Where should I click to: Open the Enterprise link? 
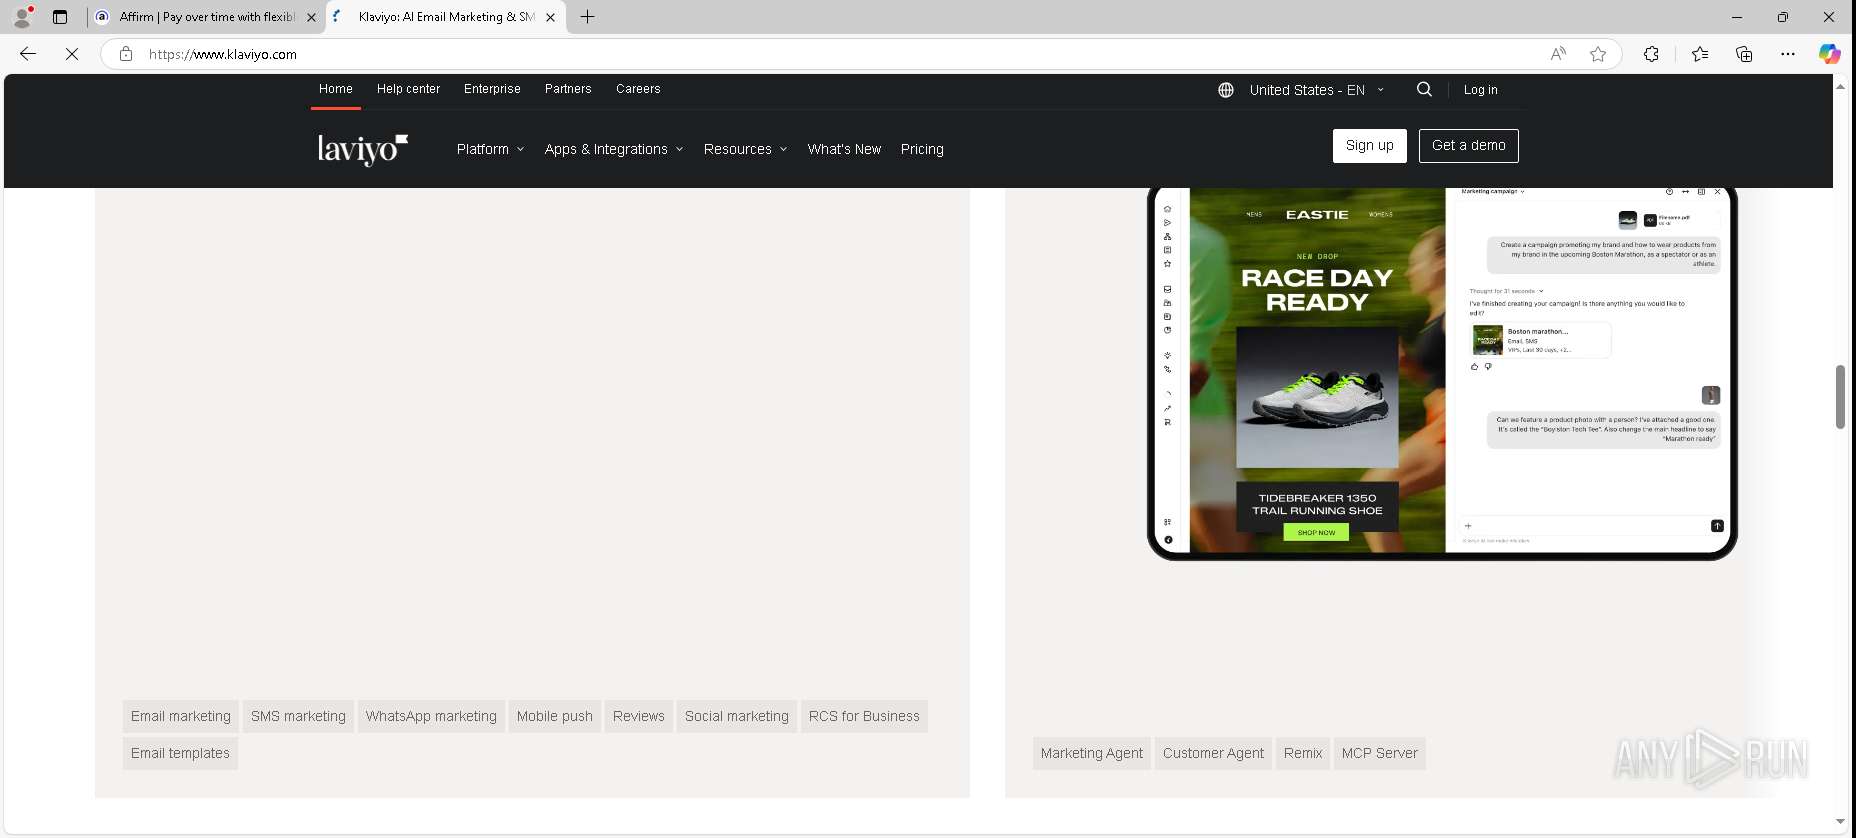click(492, 89)
